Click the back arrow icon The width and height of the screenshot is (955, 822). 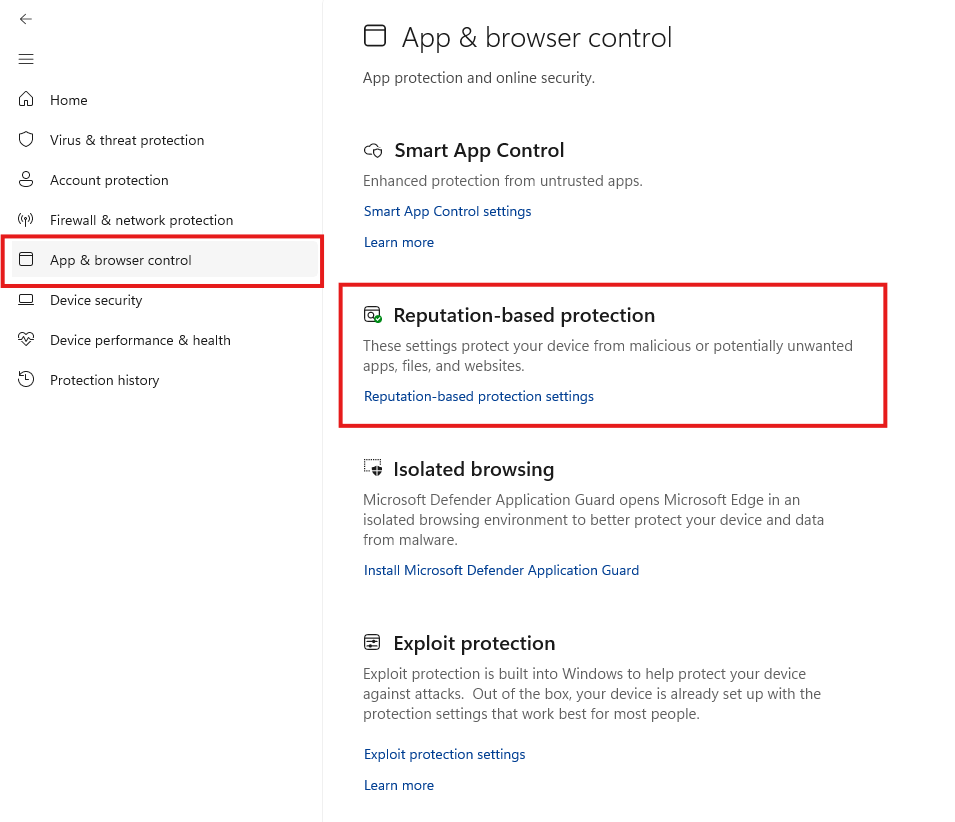pyautogui.click(x=26, y=19)
